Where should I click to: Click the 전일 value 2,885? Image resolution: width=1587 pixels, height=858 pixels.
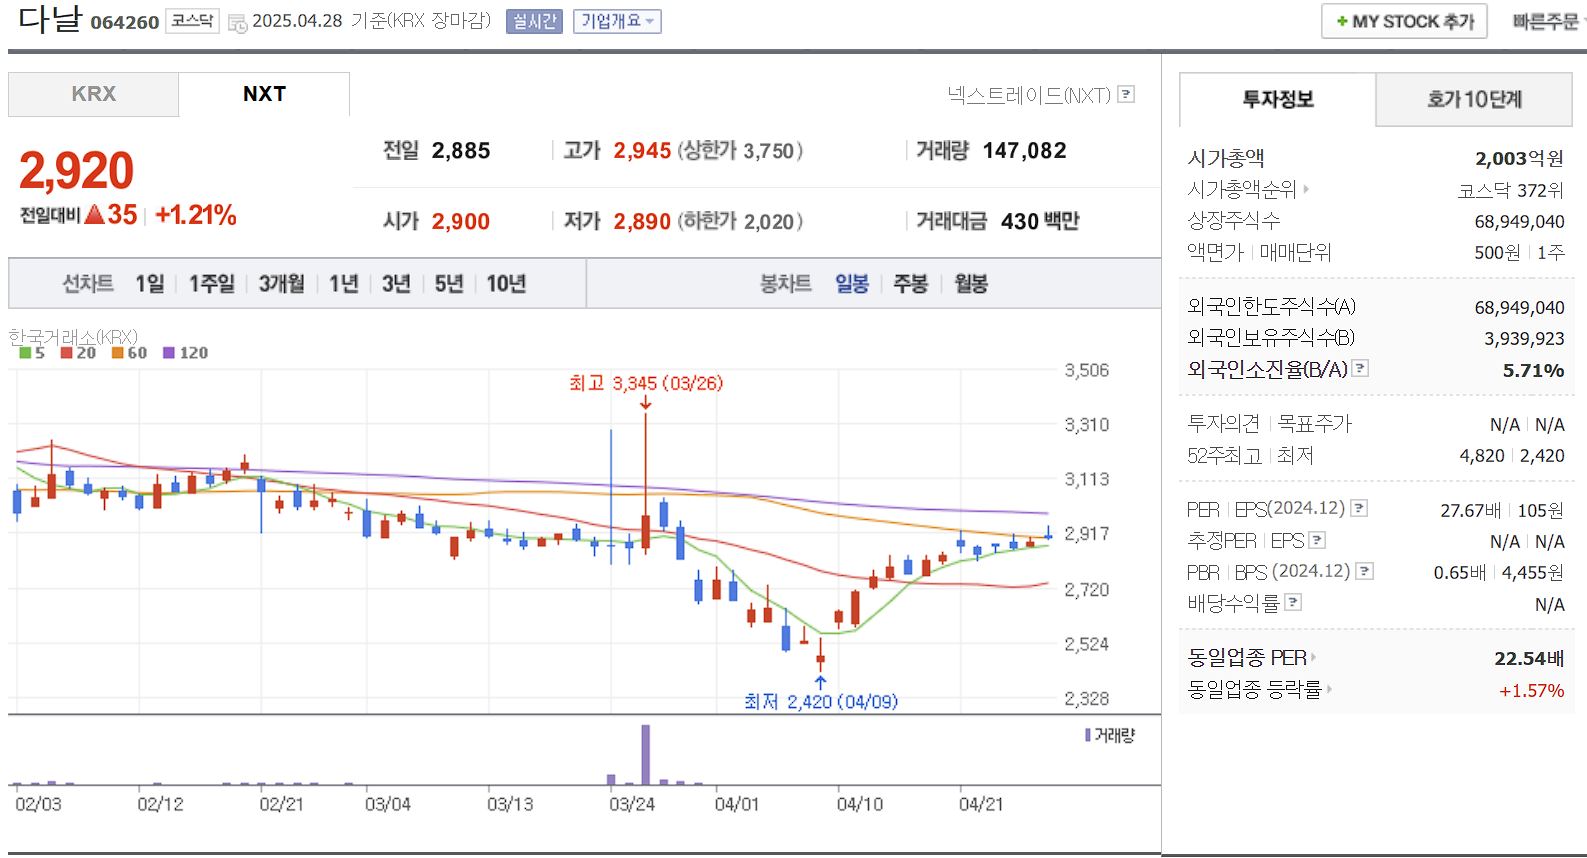point(461,151)
